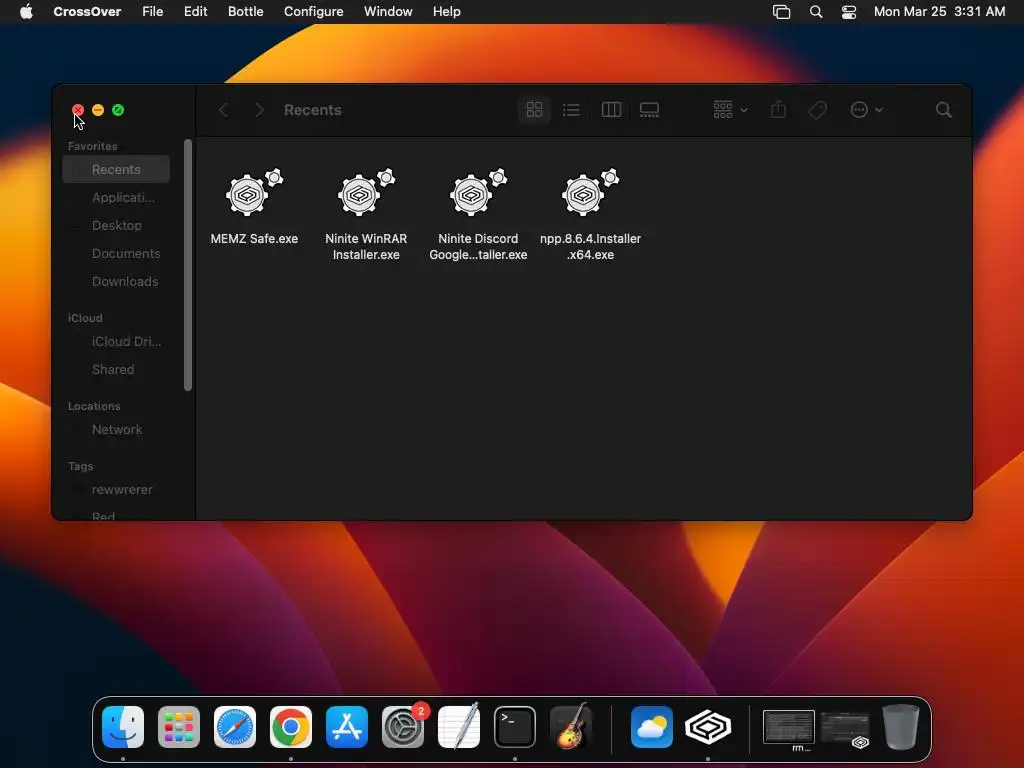Screen dimensions: 1024x768
Task: Open the File menu
Action: coord(153,12)
